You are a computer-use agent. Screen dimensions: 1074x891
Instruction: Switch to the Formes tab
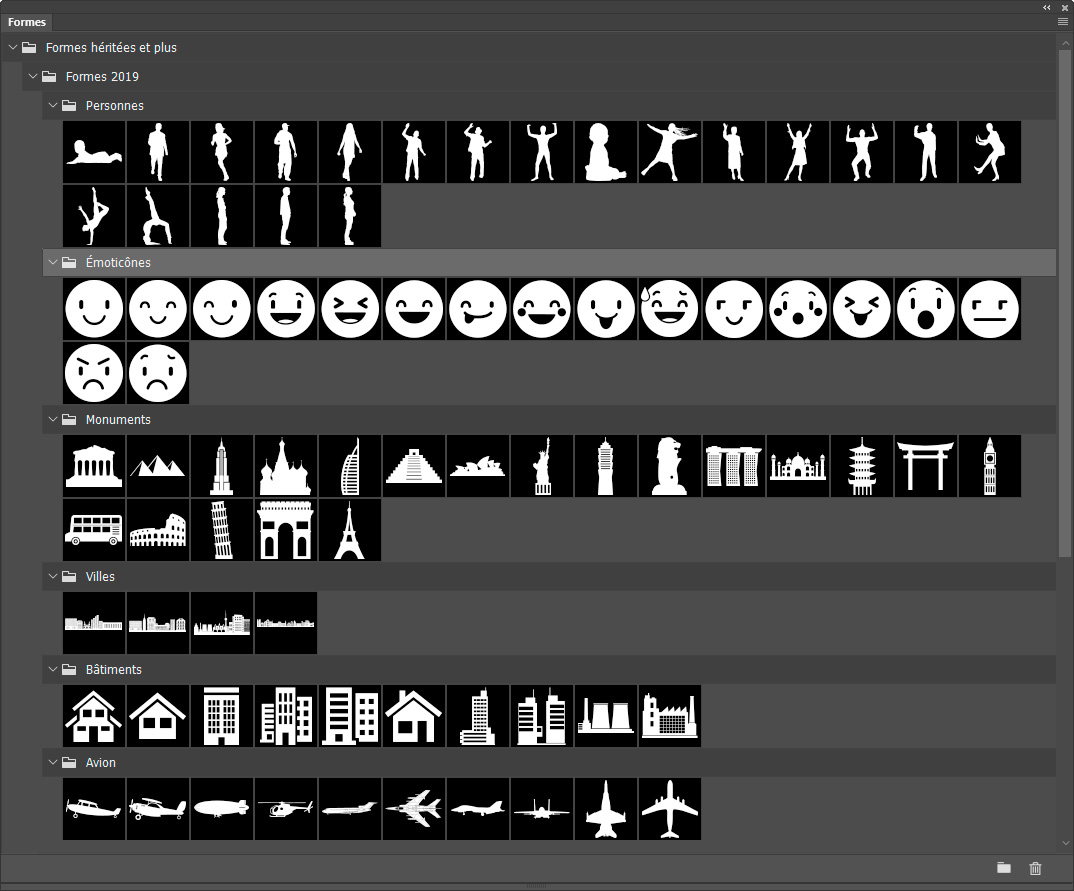26,21
